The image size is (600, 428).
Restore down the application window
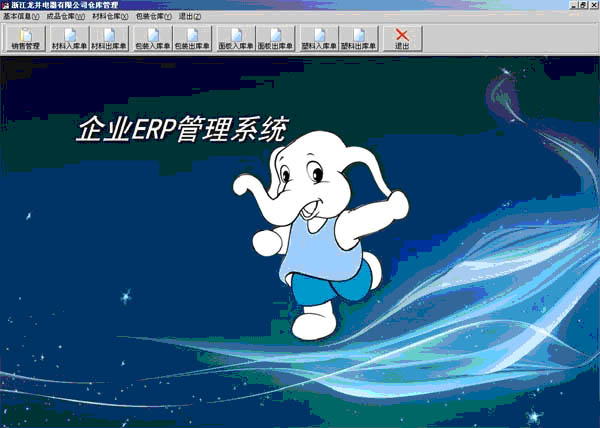(581, 5)
